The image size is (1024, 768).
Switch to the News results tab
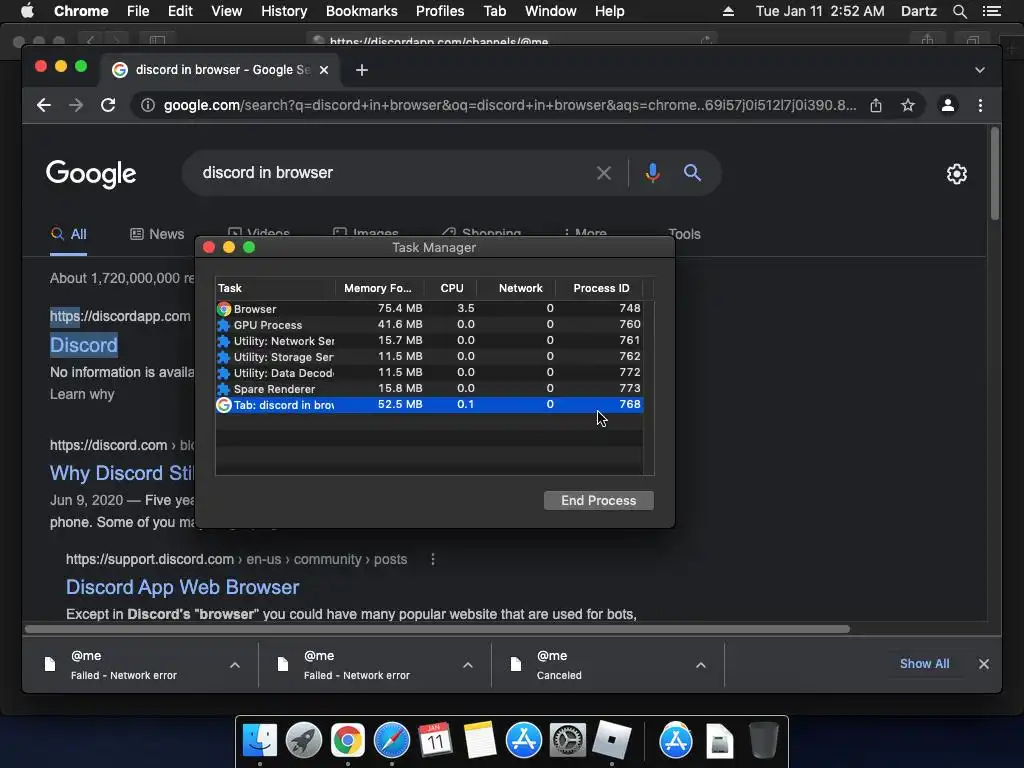[157, 234]
